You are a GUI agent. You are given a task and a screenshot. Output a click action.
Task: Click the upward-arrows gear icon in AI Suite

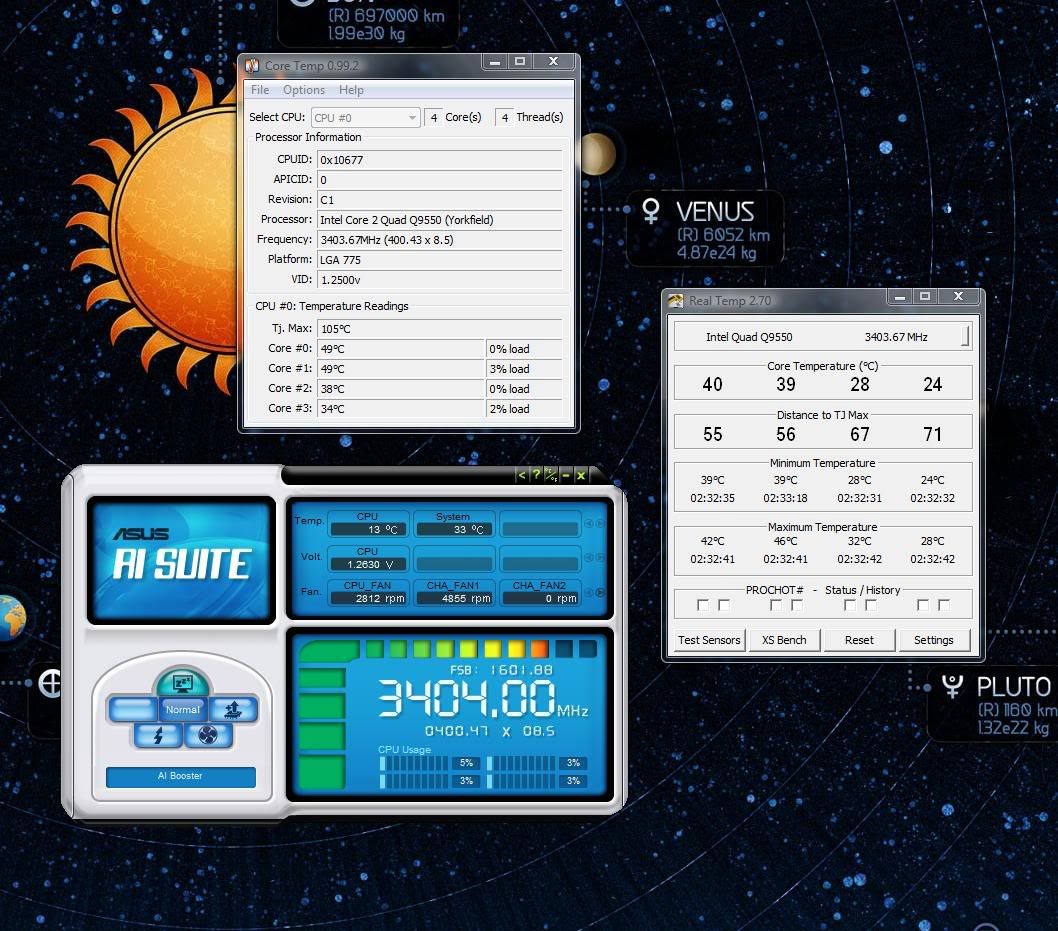[233, 709]
